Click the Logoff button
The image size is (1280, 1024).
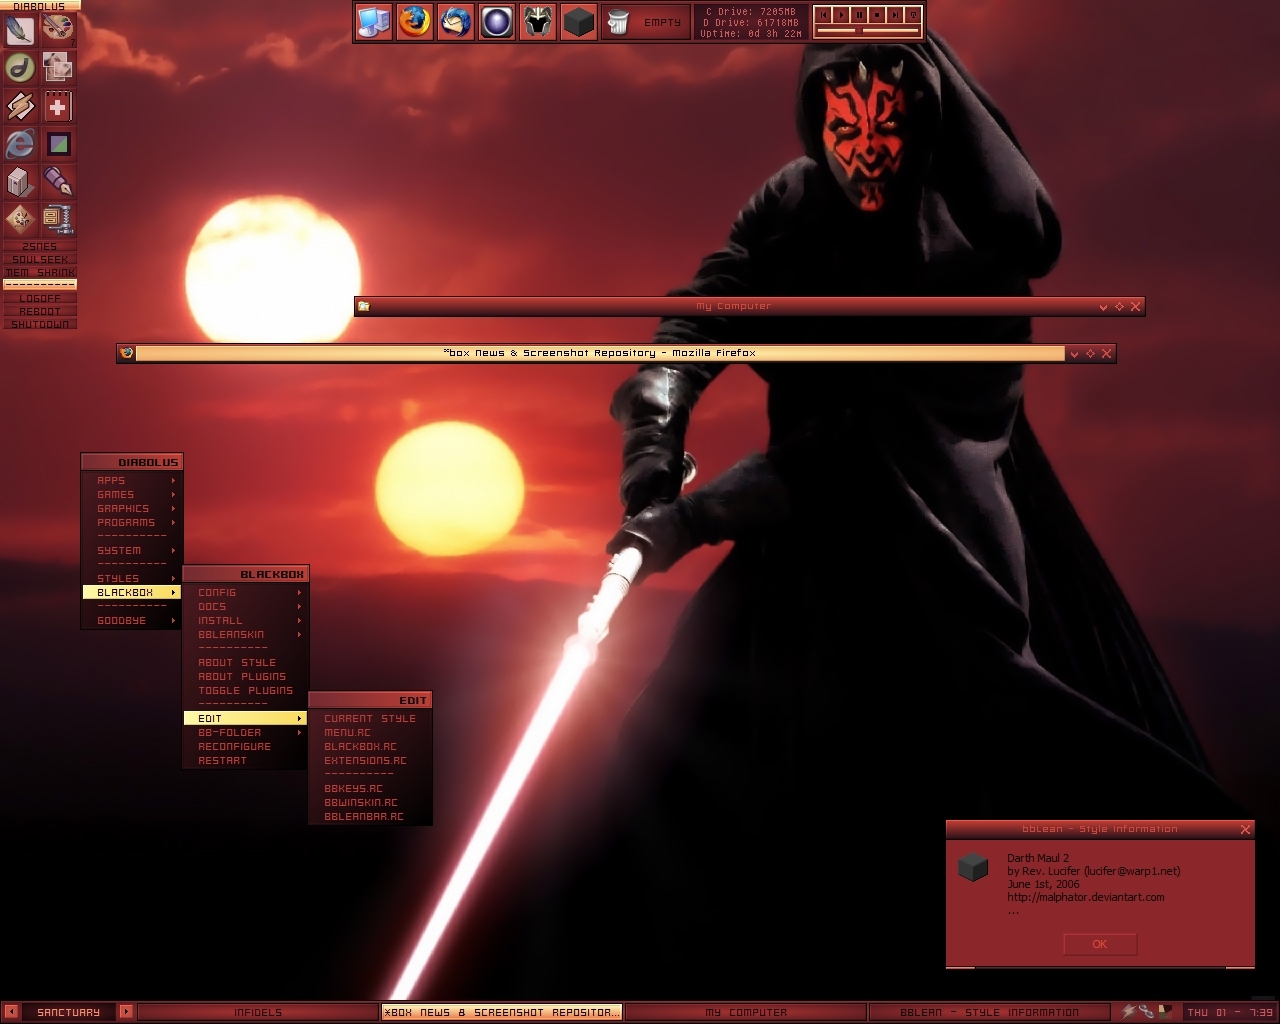click(40, 298)
